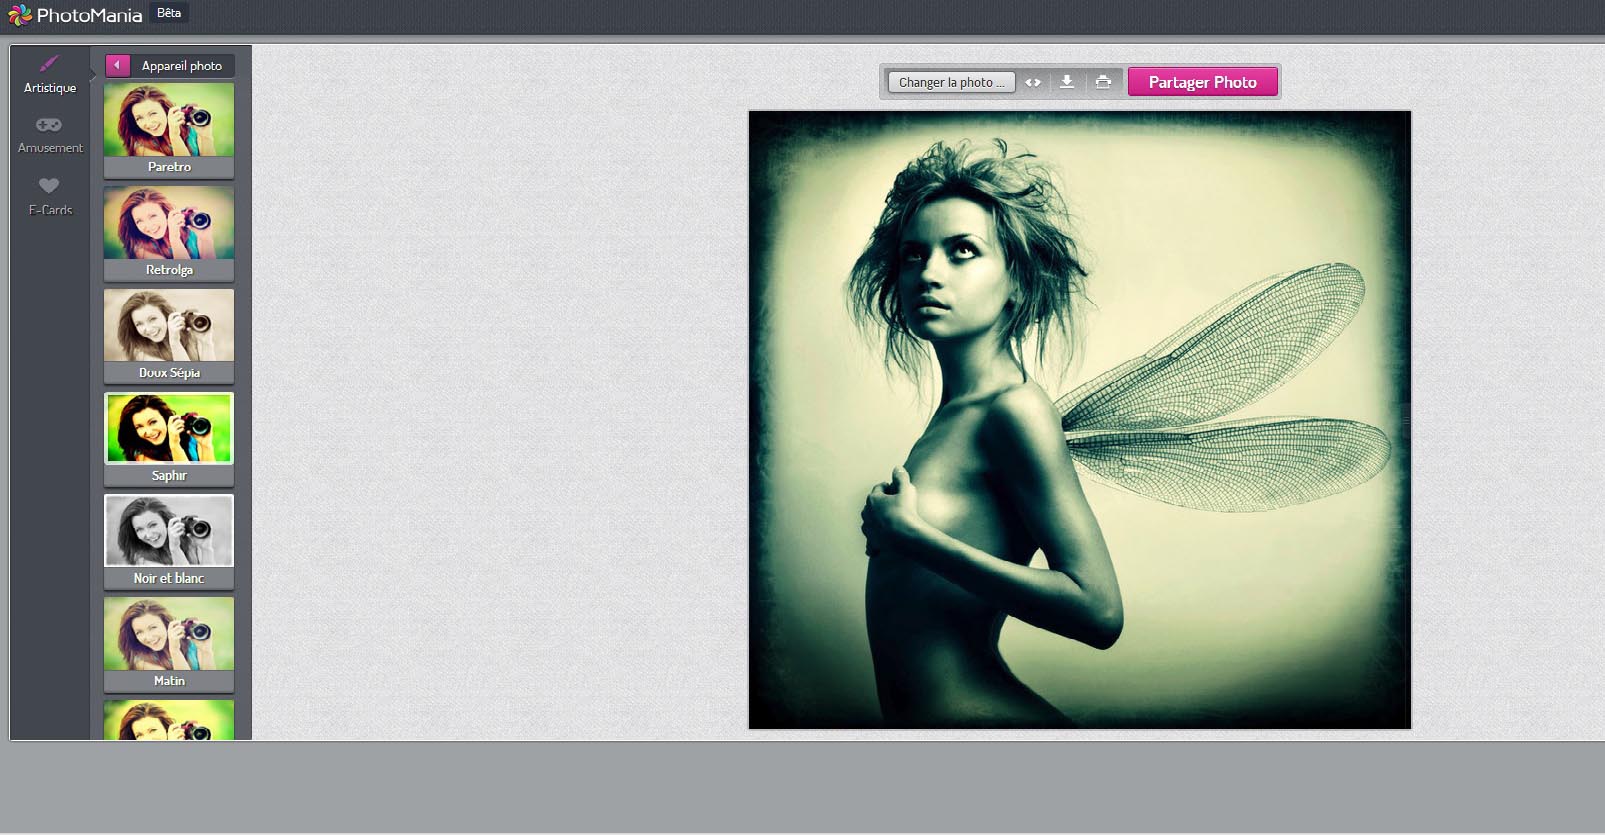Select the Artistique brush icon
The image size is (1605, 835).
(49, 64)
